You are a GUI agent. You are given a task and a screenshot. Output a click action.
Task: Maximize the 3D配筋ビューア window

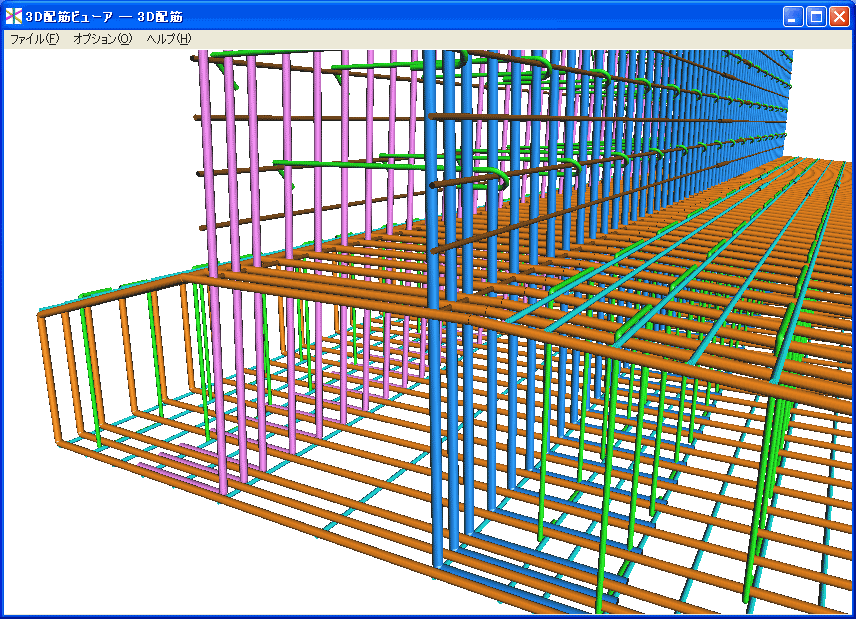click(816, 16)
